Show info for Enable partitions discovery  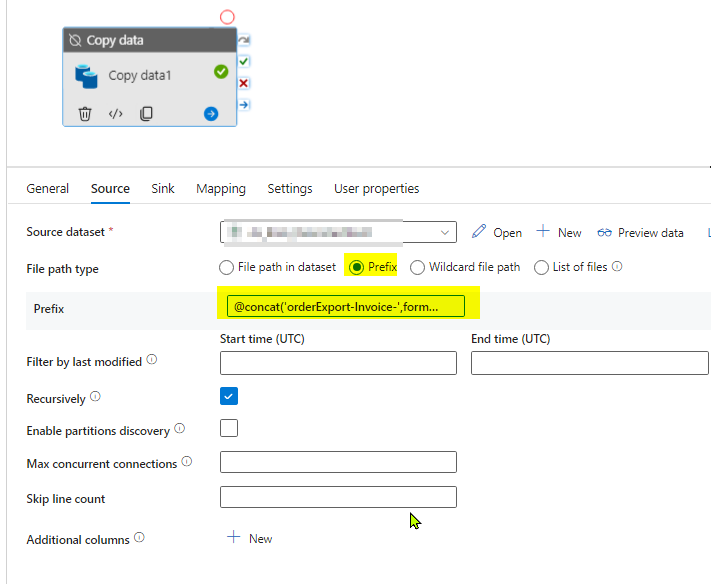(x=180, y=428)
